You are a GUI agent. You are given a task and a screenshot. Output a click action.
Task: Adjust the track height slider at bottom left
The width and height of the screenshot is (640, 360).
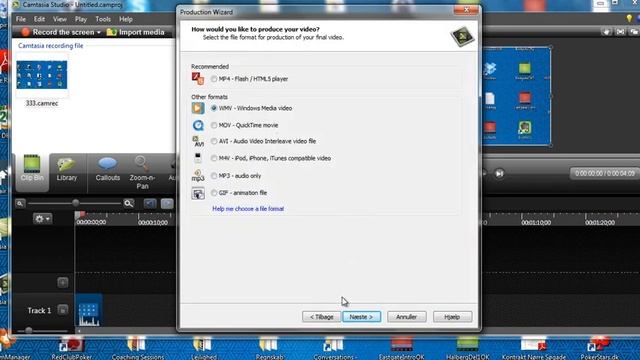point(29,330)
